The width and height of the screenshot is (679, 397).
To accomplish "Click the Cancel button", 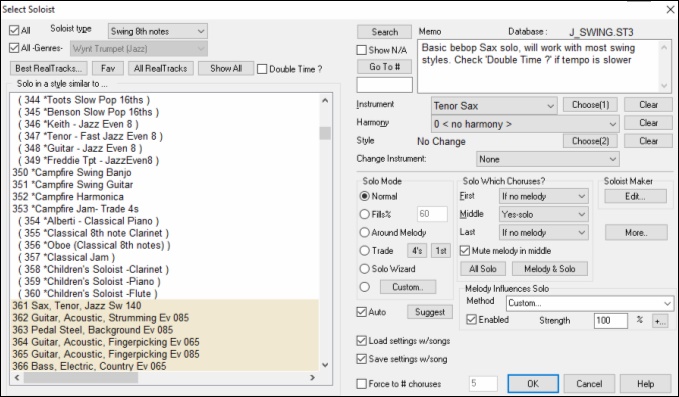I will [x=589, y=384].
